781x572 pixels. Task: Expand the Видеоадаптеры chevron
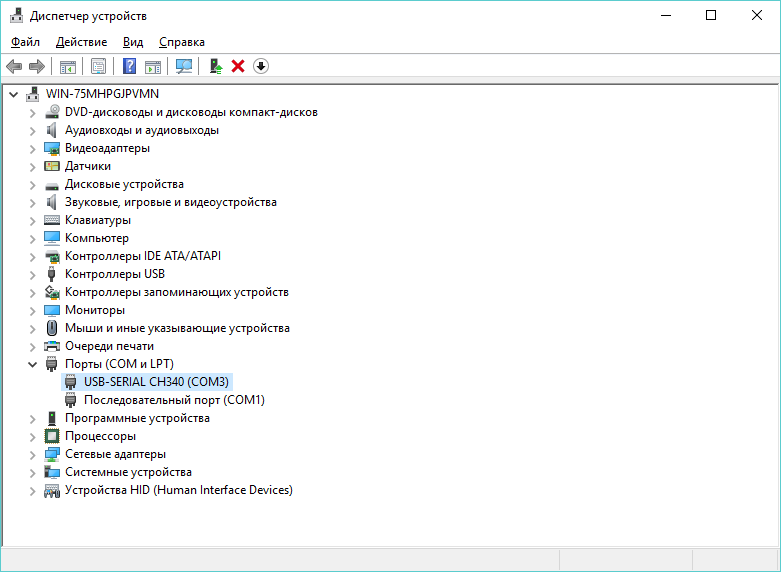click(x=32, y=149)
